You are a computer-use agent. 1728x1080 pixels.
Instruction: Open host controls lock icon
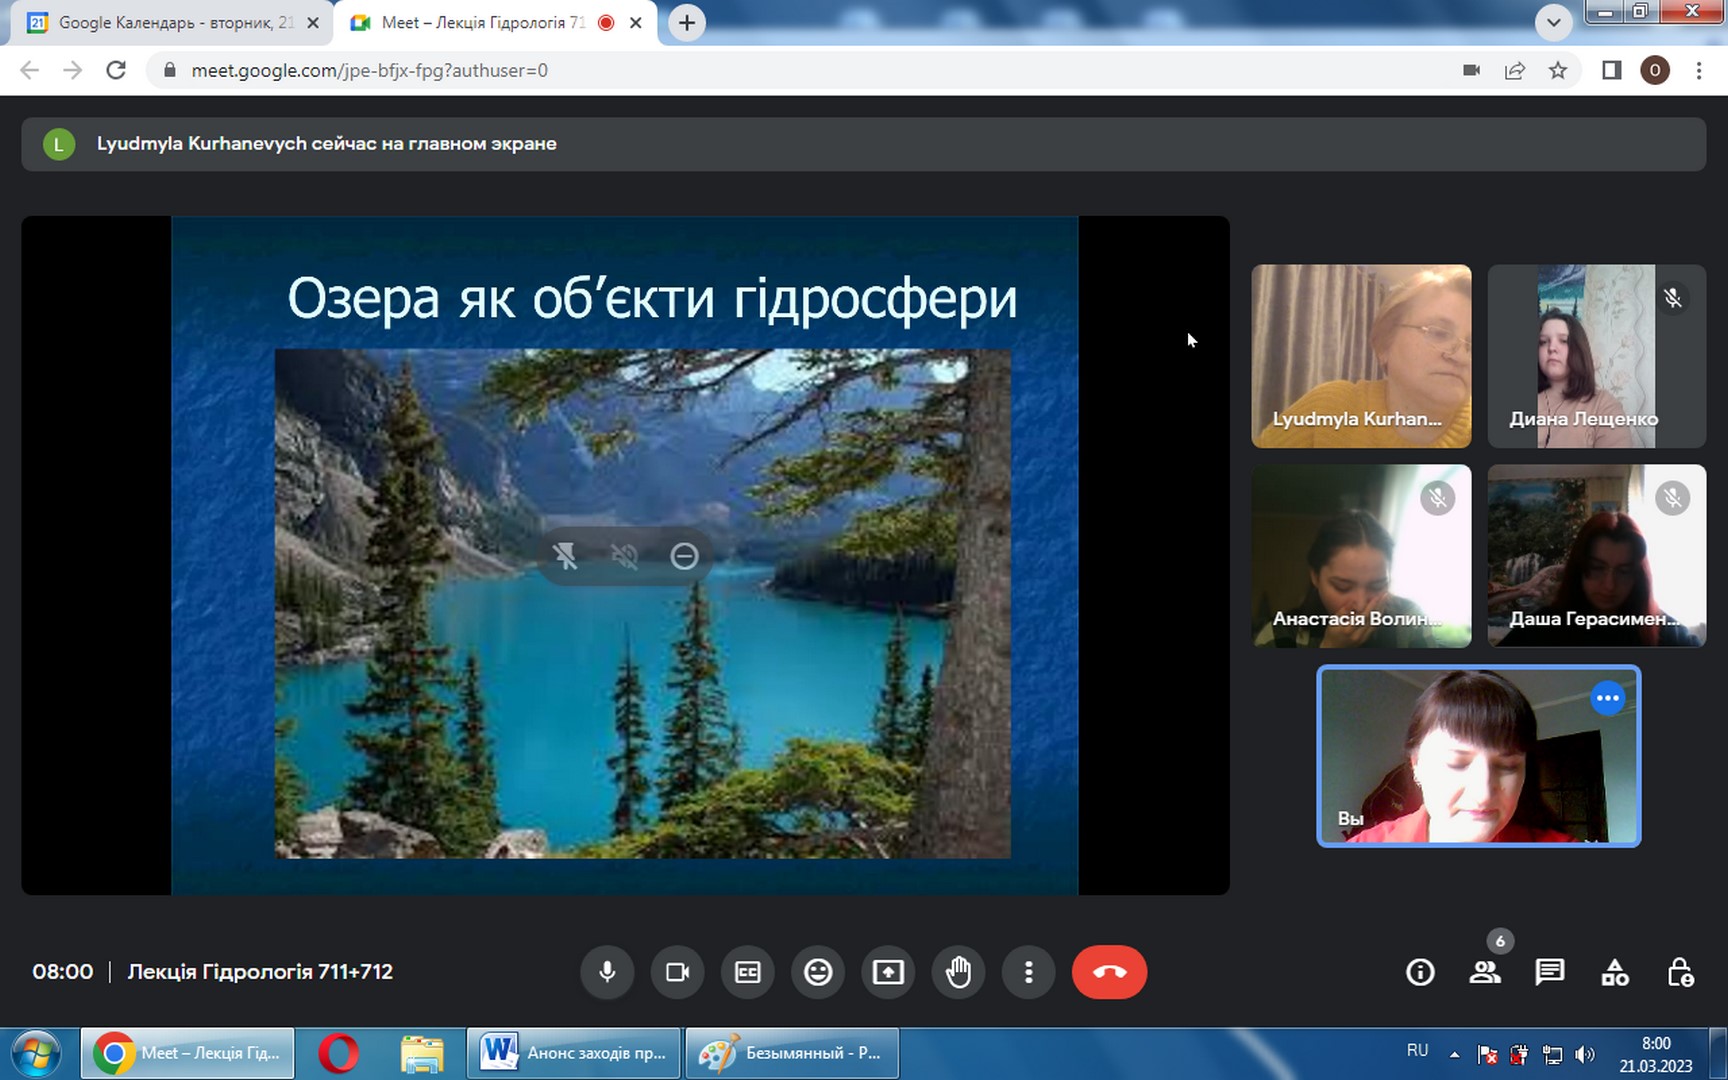[x=1680, y=972]
